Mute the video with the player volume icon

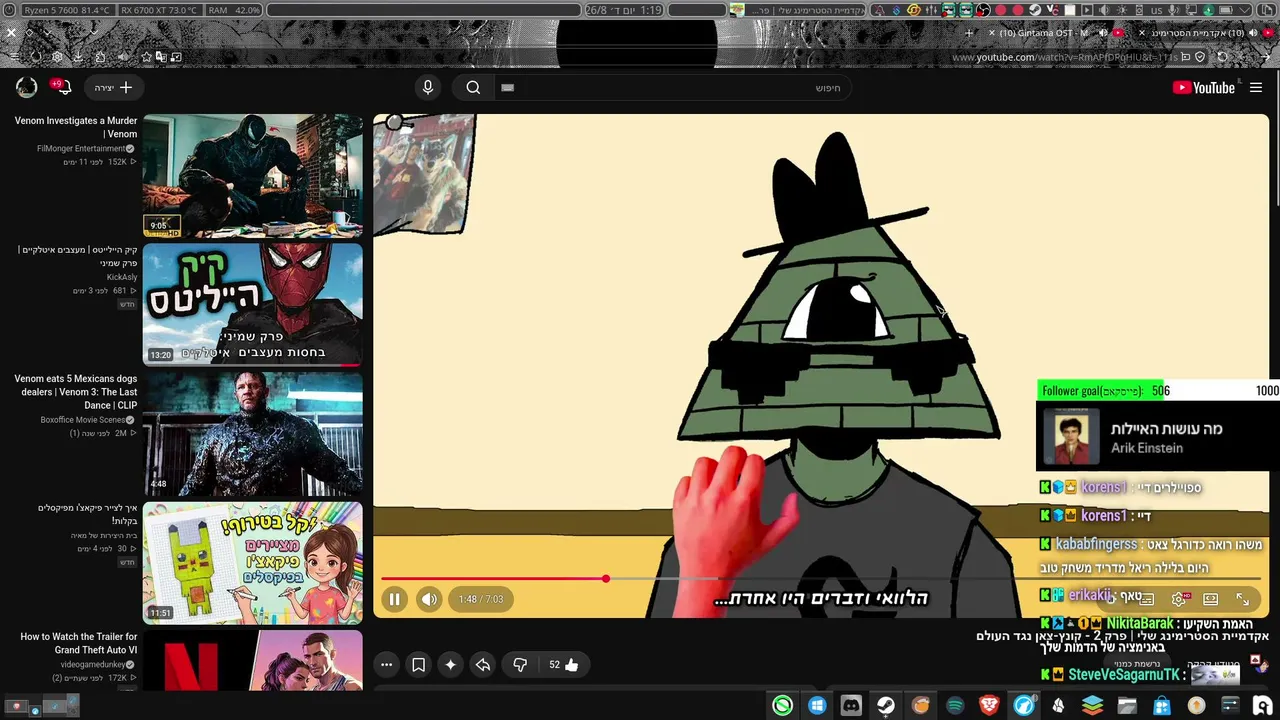click(429, 599)
